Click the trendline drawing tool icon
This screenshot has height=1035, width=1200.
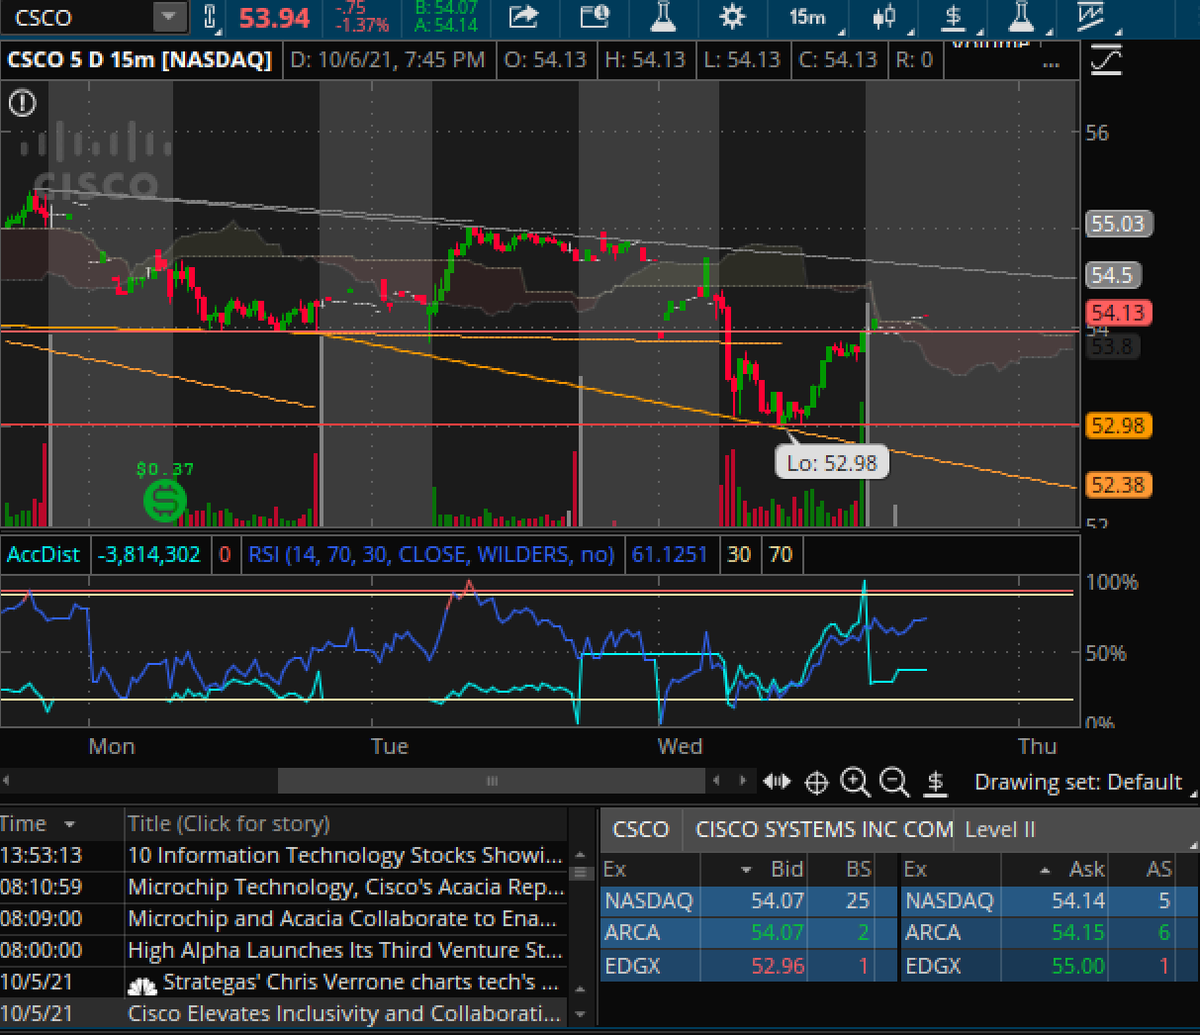pyautogui.click(x=1108, y=61)
